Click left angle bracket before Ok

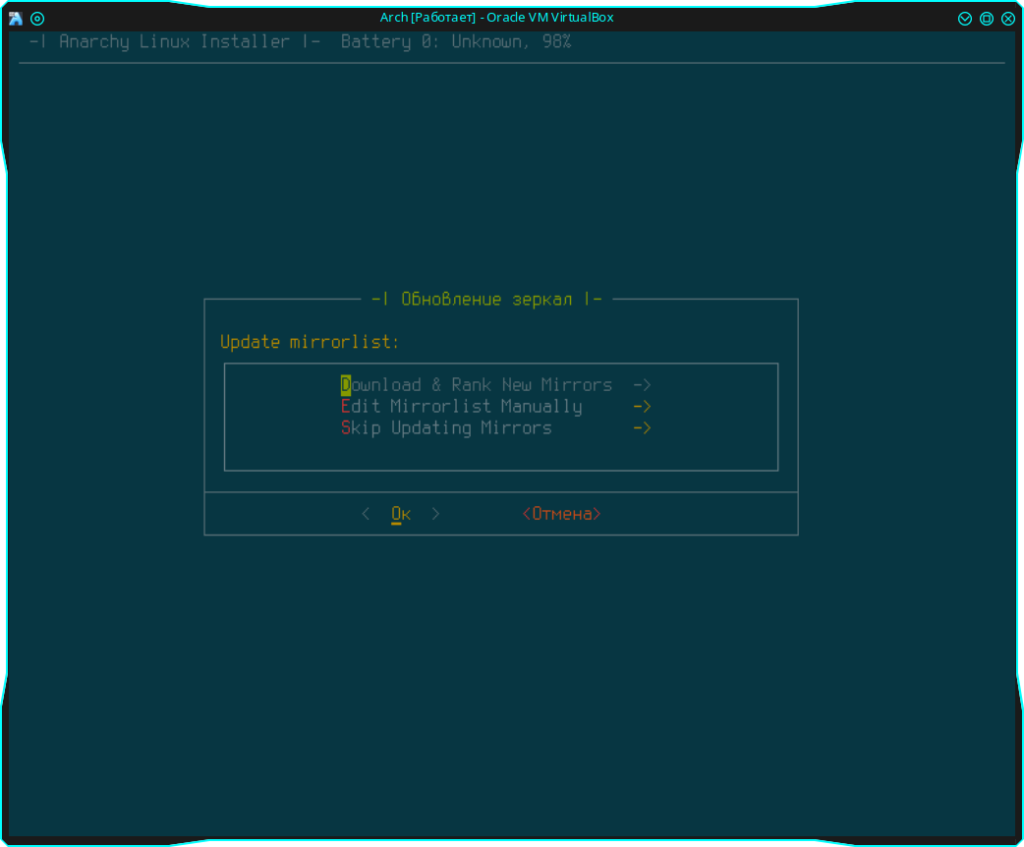(366, 514)
